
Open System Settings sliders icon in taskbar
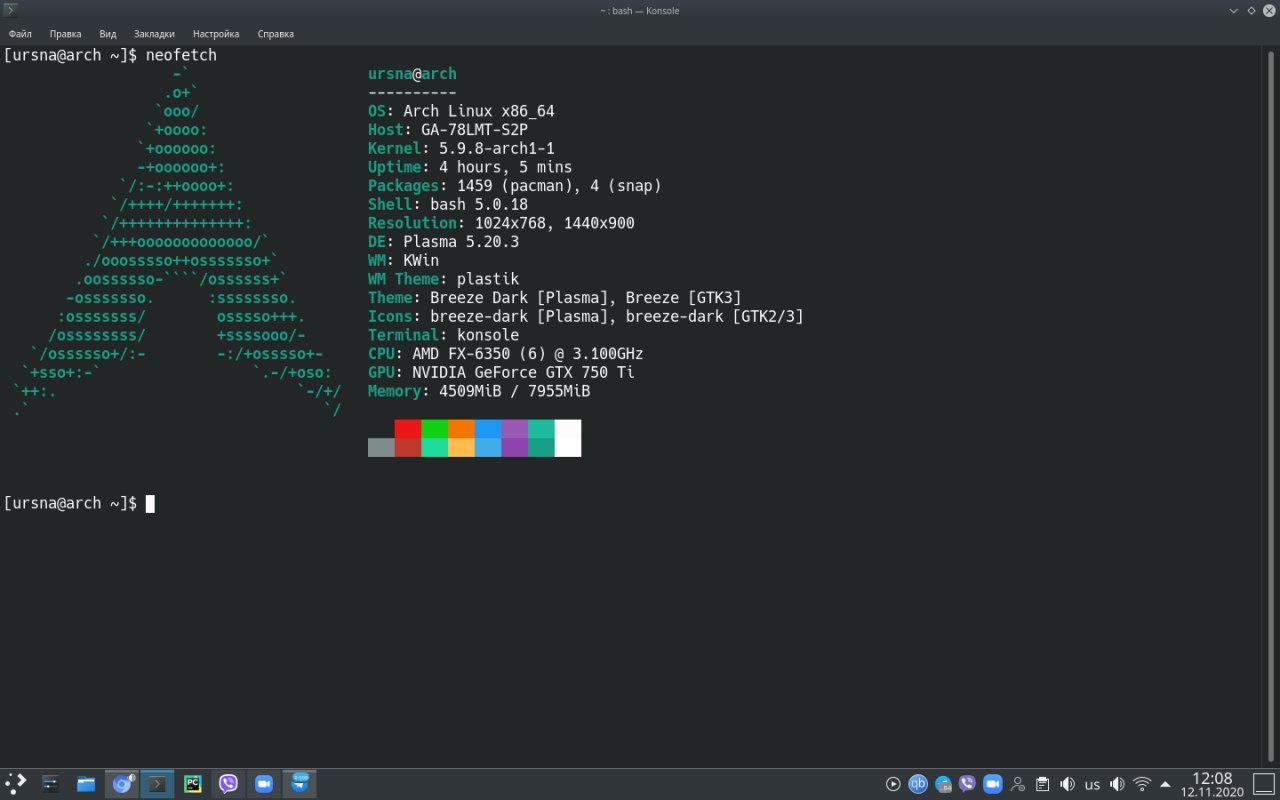coord(51,784)
